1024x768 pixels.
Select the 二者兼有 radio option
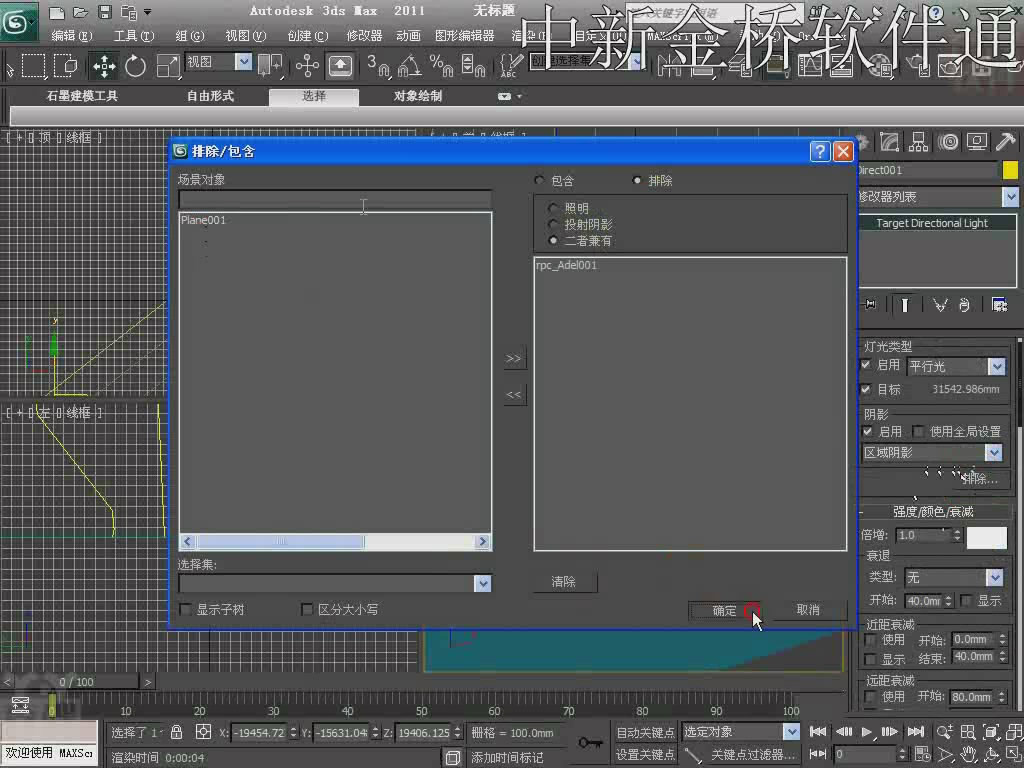coord(554,241)
